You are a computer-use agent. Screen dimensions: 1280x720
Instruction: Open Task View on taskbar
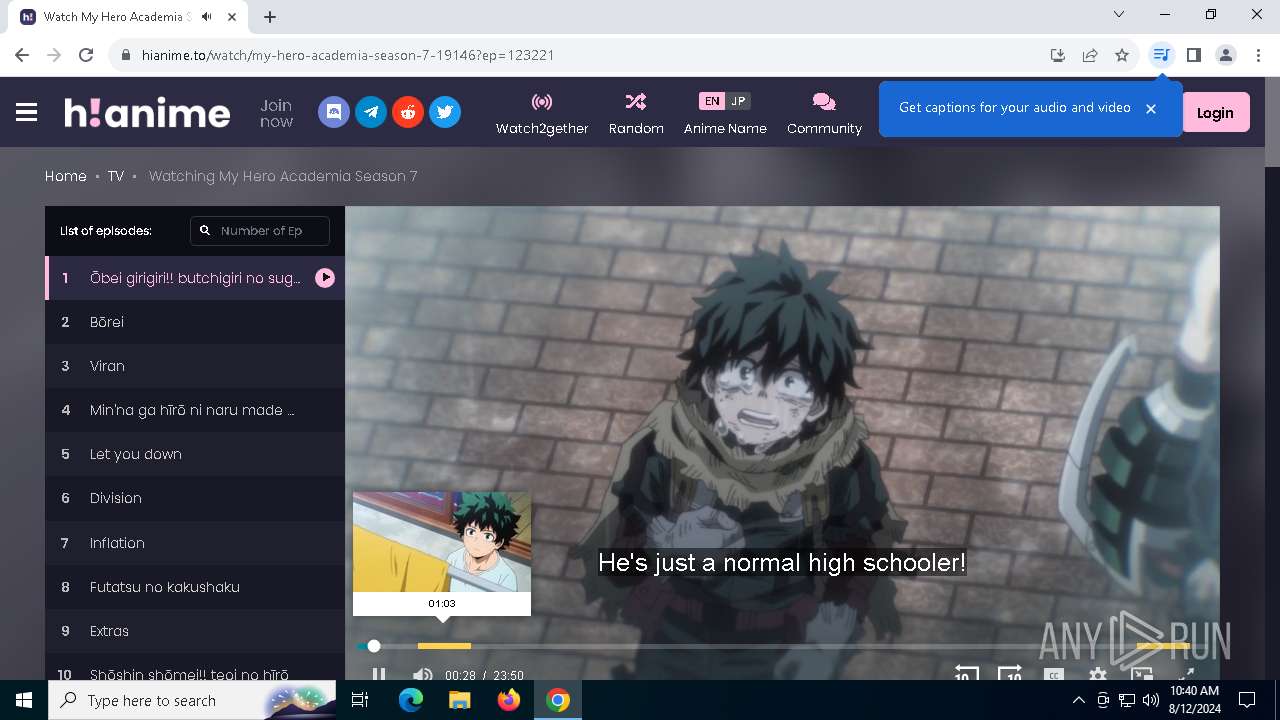click(x=360, y=700)
